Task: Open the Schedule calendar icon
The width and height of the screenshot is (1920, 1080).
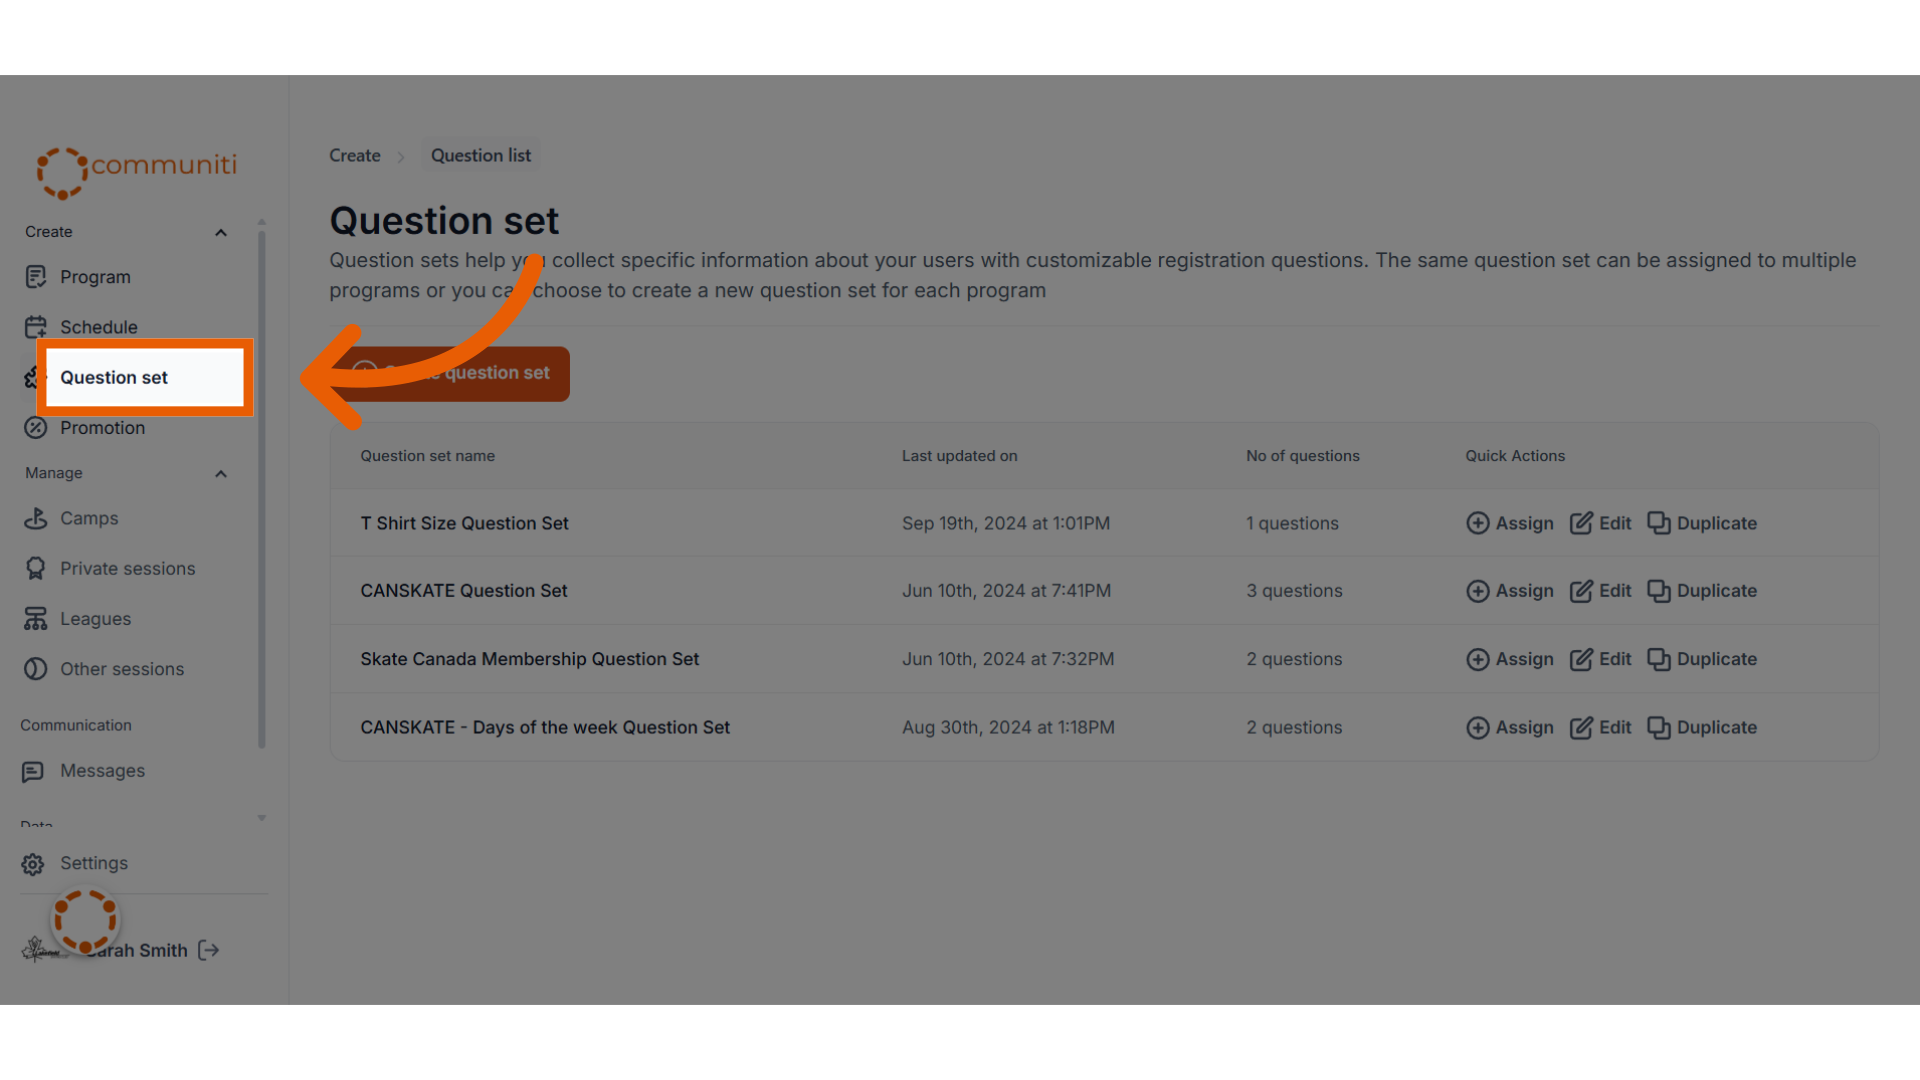Action: (36, 327)
